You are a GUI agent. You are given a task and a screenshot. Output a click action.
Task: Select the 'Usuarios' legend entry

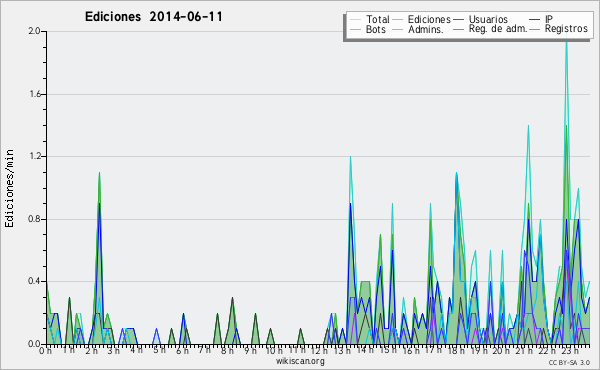488,19
